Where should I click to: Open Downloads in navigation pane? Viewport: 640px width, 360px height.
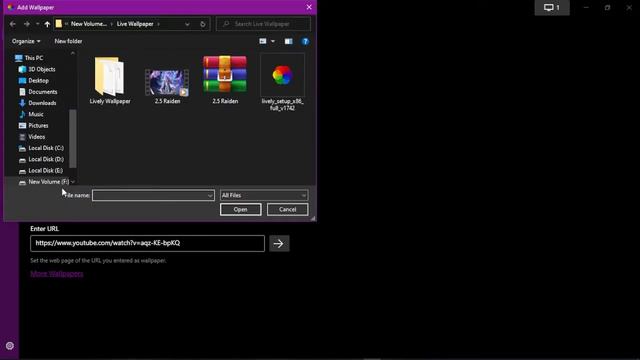42,103
